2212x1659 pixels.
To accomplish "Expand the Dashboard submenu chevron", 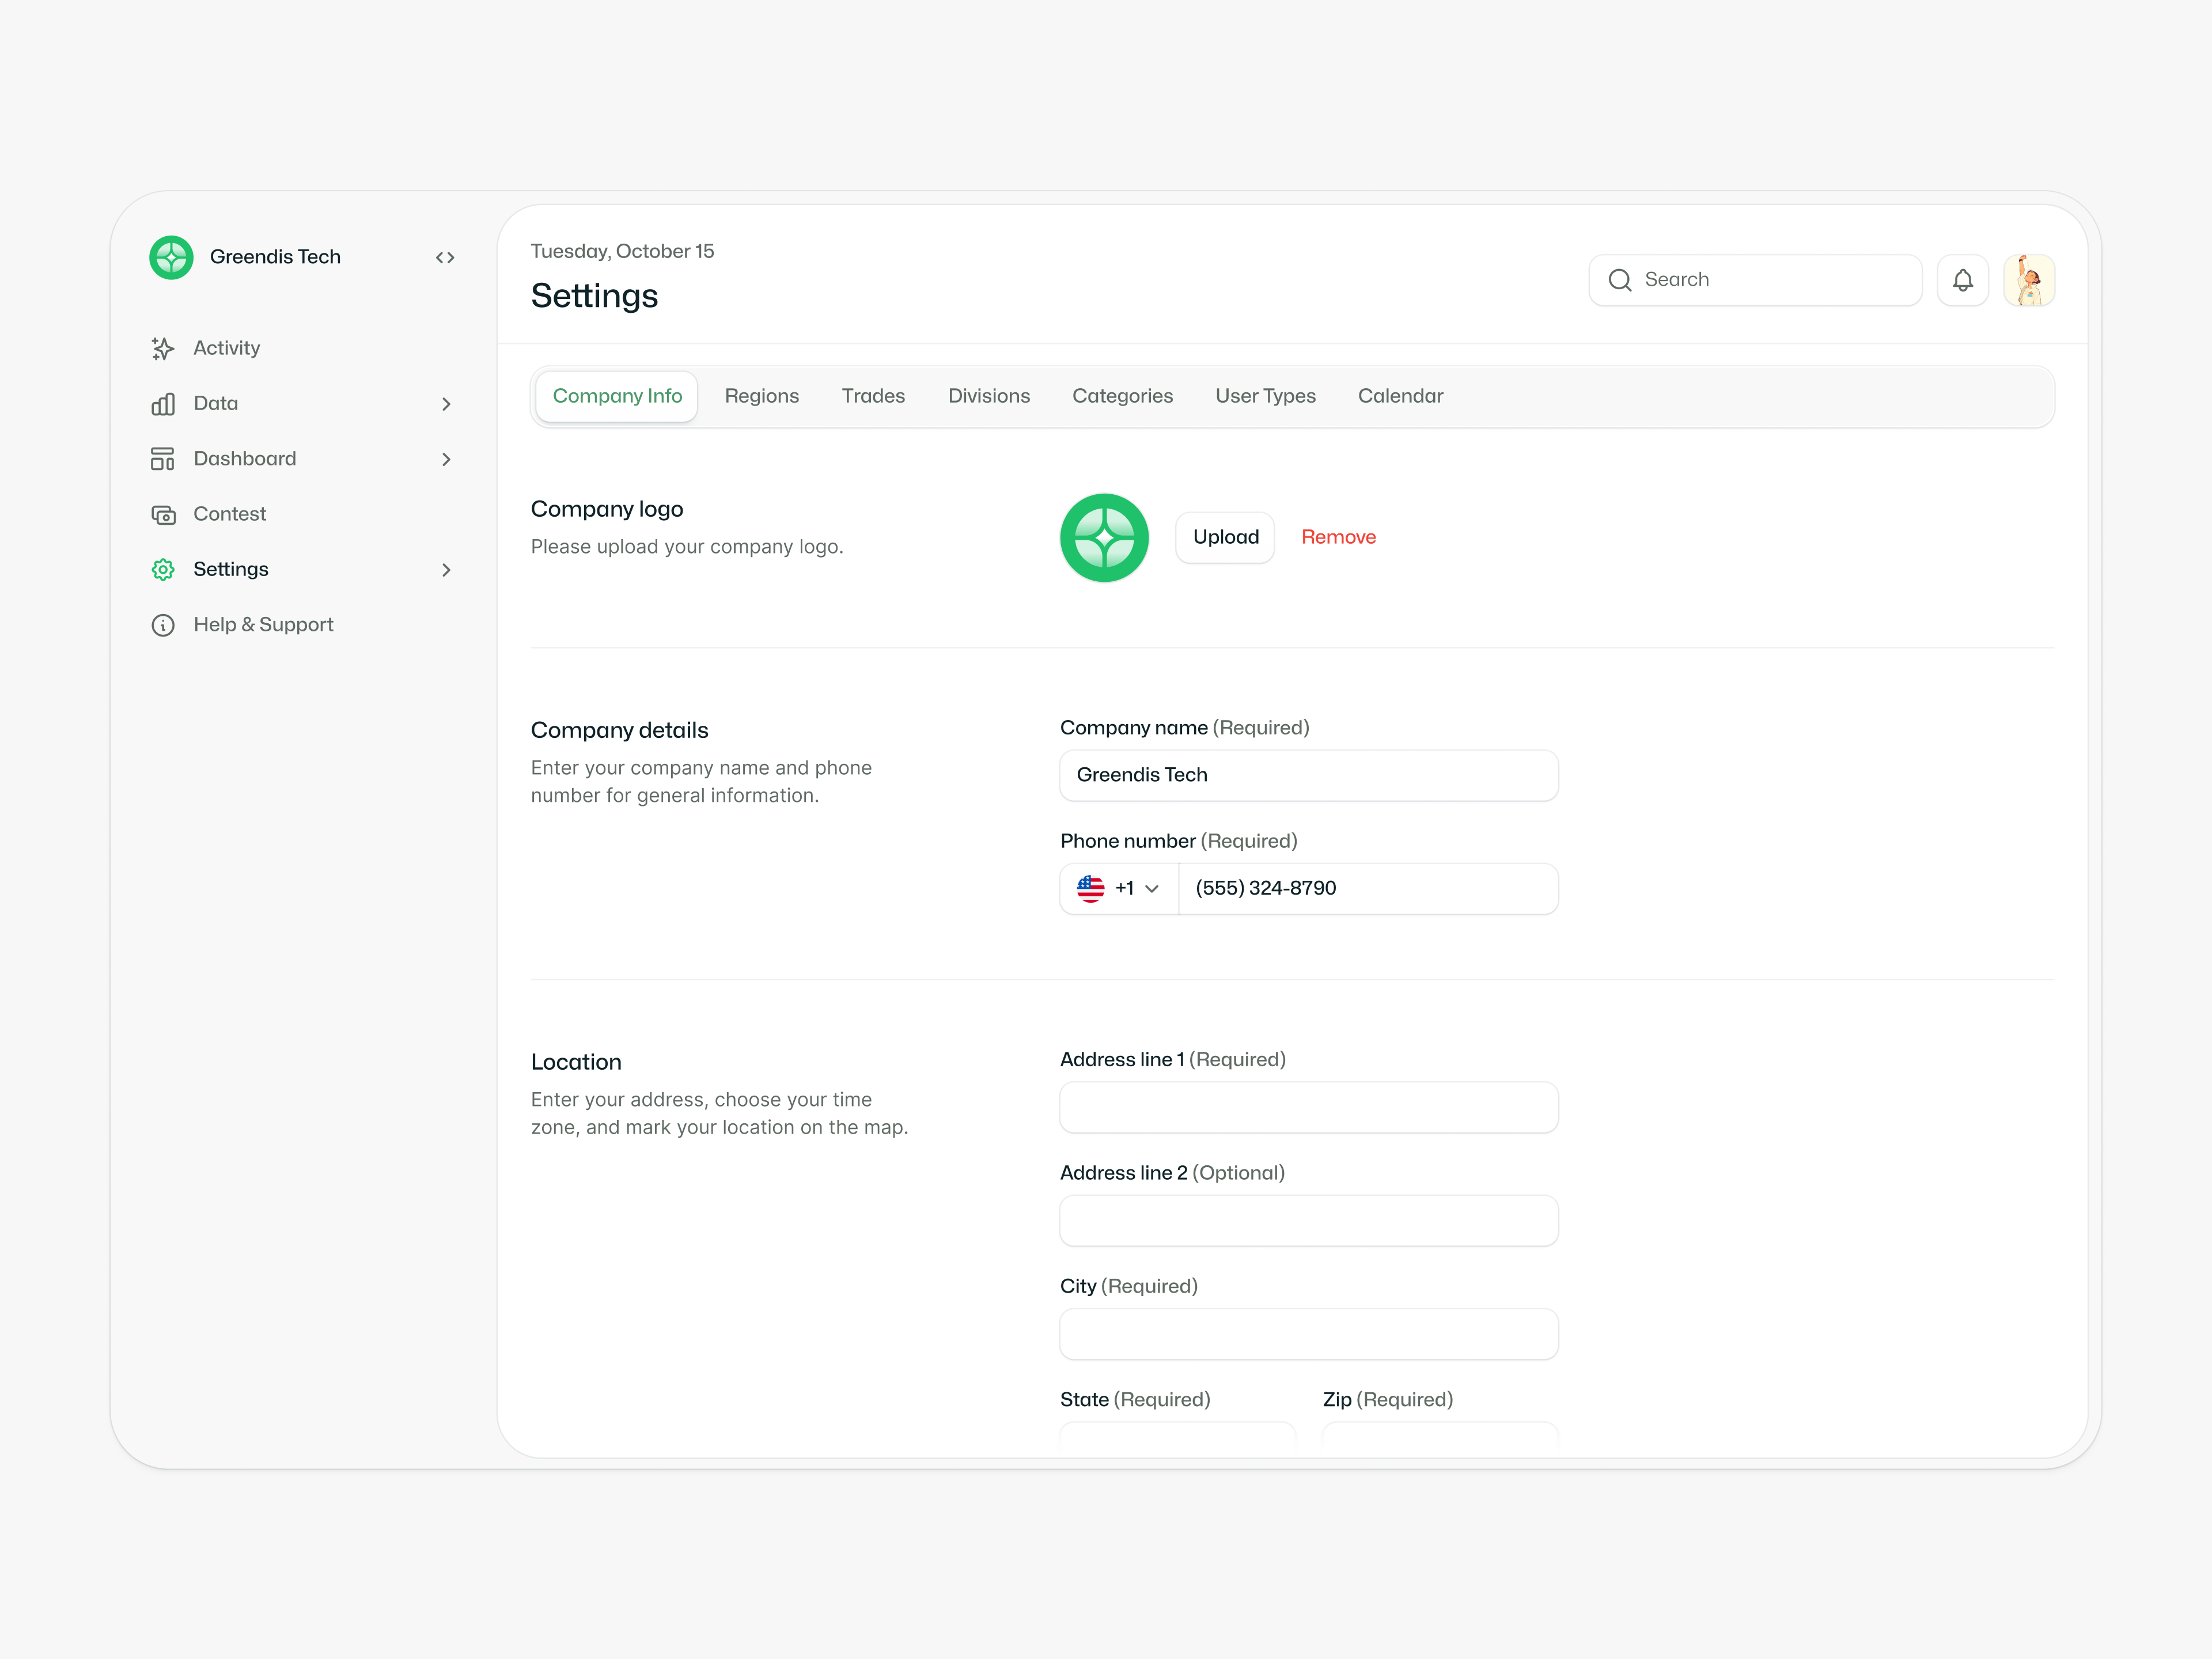I will coord(446,459).
